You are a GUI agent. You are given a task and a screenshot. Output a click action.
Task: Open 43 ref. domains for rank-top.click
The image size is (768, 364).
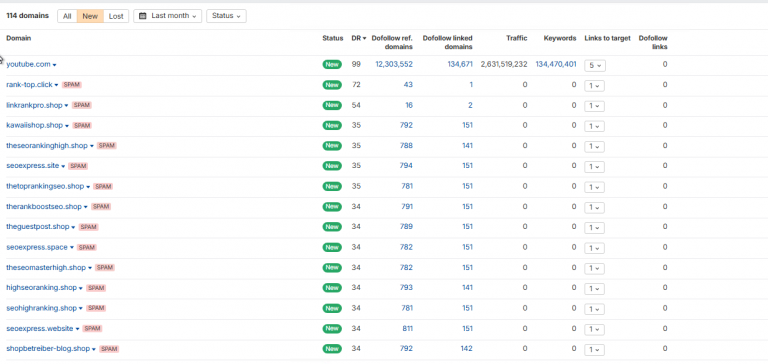(x=408, y=85)
